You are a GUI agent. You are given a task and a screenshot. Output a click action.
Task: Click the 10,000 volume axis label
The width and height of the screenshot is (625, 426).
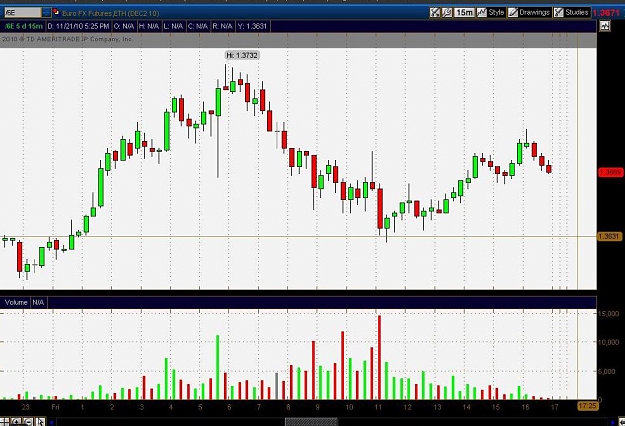(x=608, y=342)
